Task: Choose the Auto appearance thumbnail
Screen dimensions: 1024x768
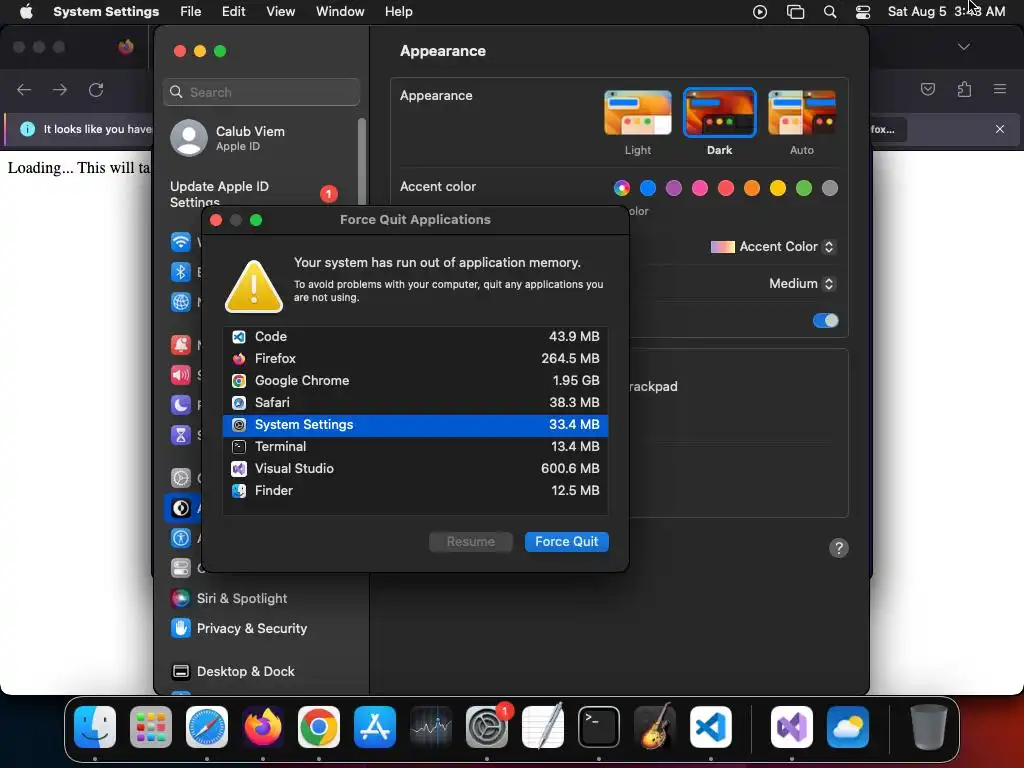Action: point(801,112)
